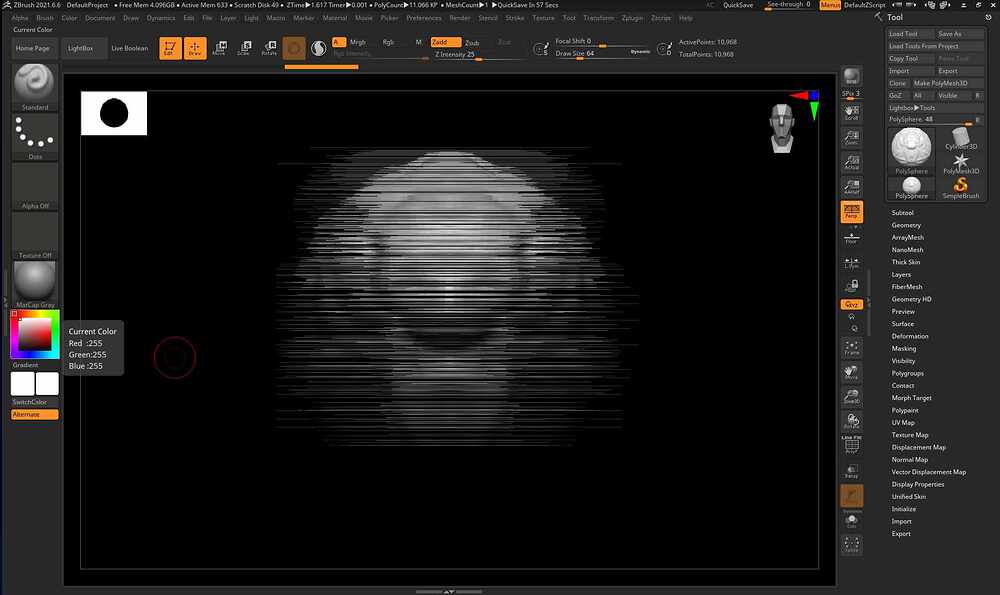Click the sculptris pro S sphere icon
This screenshot has height=595, width=1000.
coord(318,48)
